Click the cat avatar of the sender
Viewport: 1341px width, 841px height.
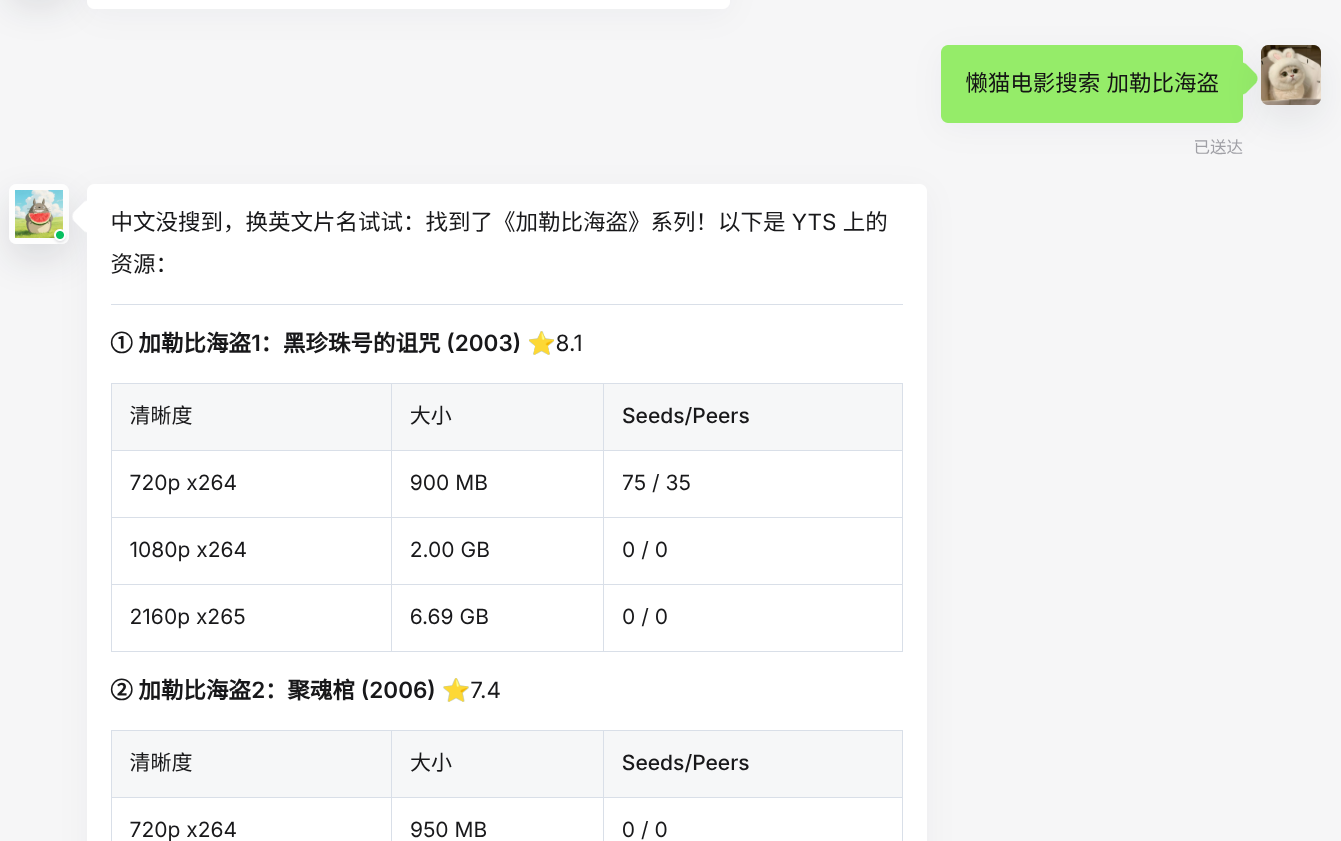[x=1290, y=75]
